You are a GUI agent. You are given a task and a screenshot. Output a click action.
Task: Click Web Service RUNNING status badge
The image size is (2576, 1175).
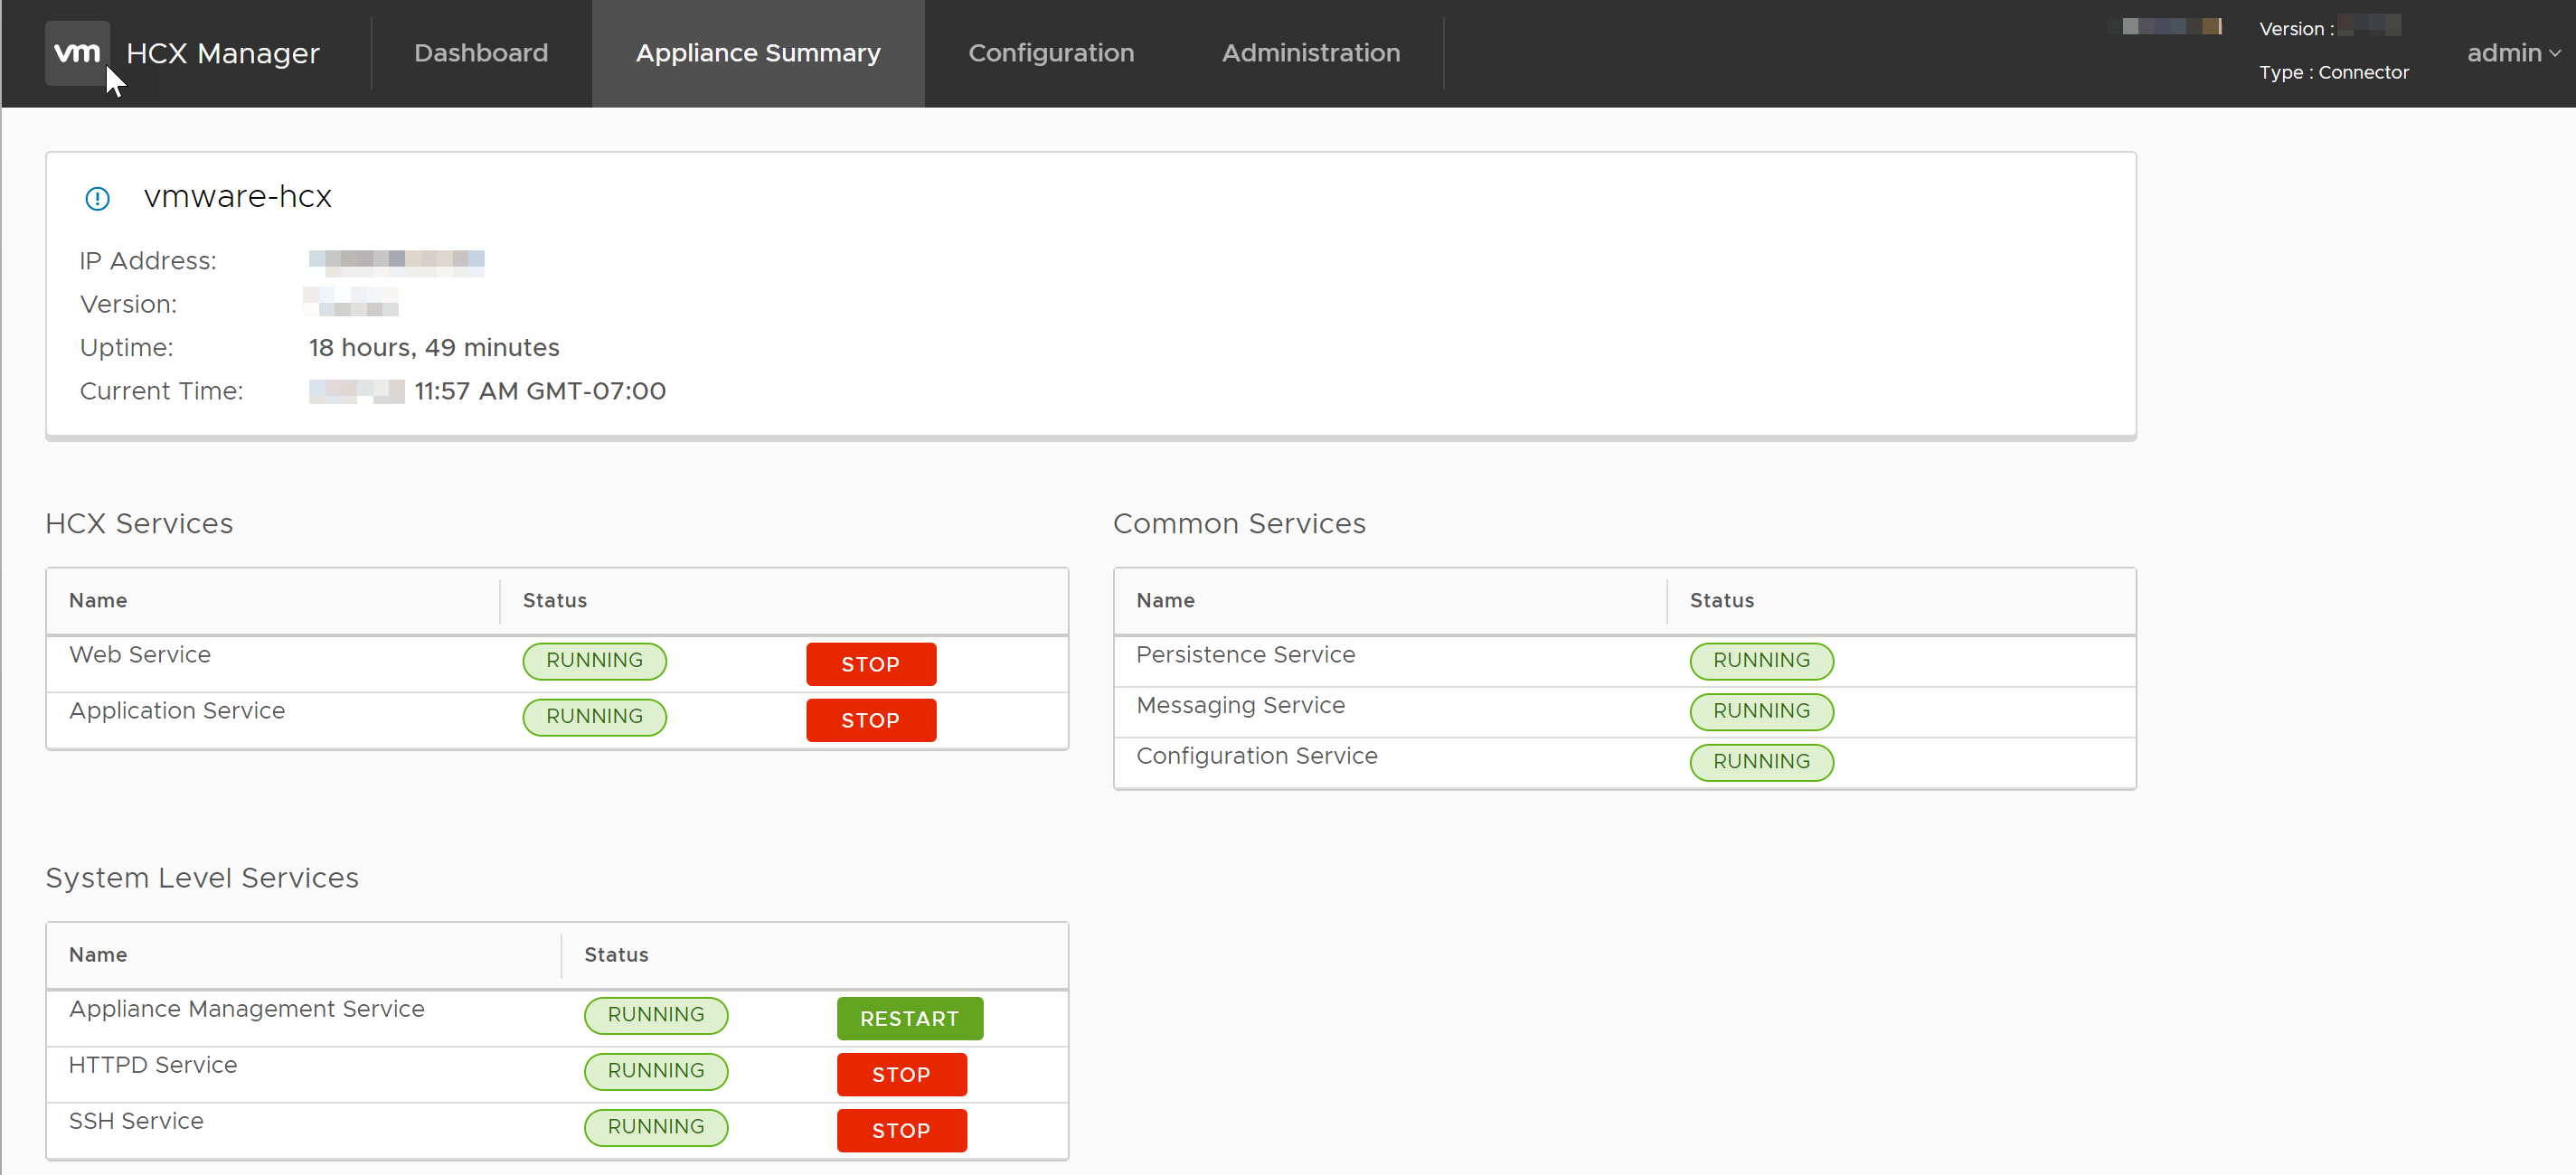click(594, 660)
